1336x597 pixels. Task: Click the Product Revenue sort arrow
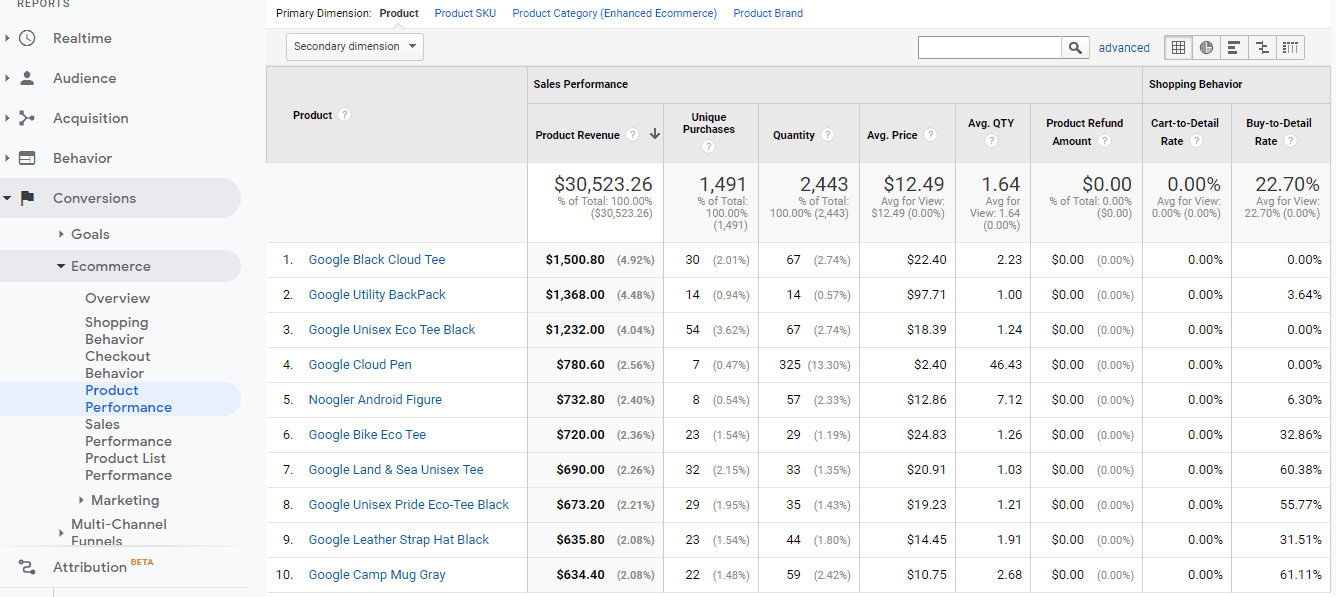(655, 135)
